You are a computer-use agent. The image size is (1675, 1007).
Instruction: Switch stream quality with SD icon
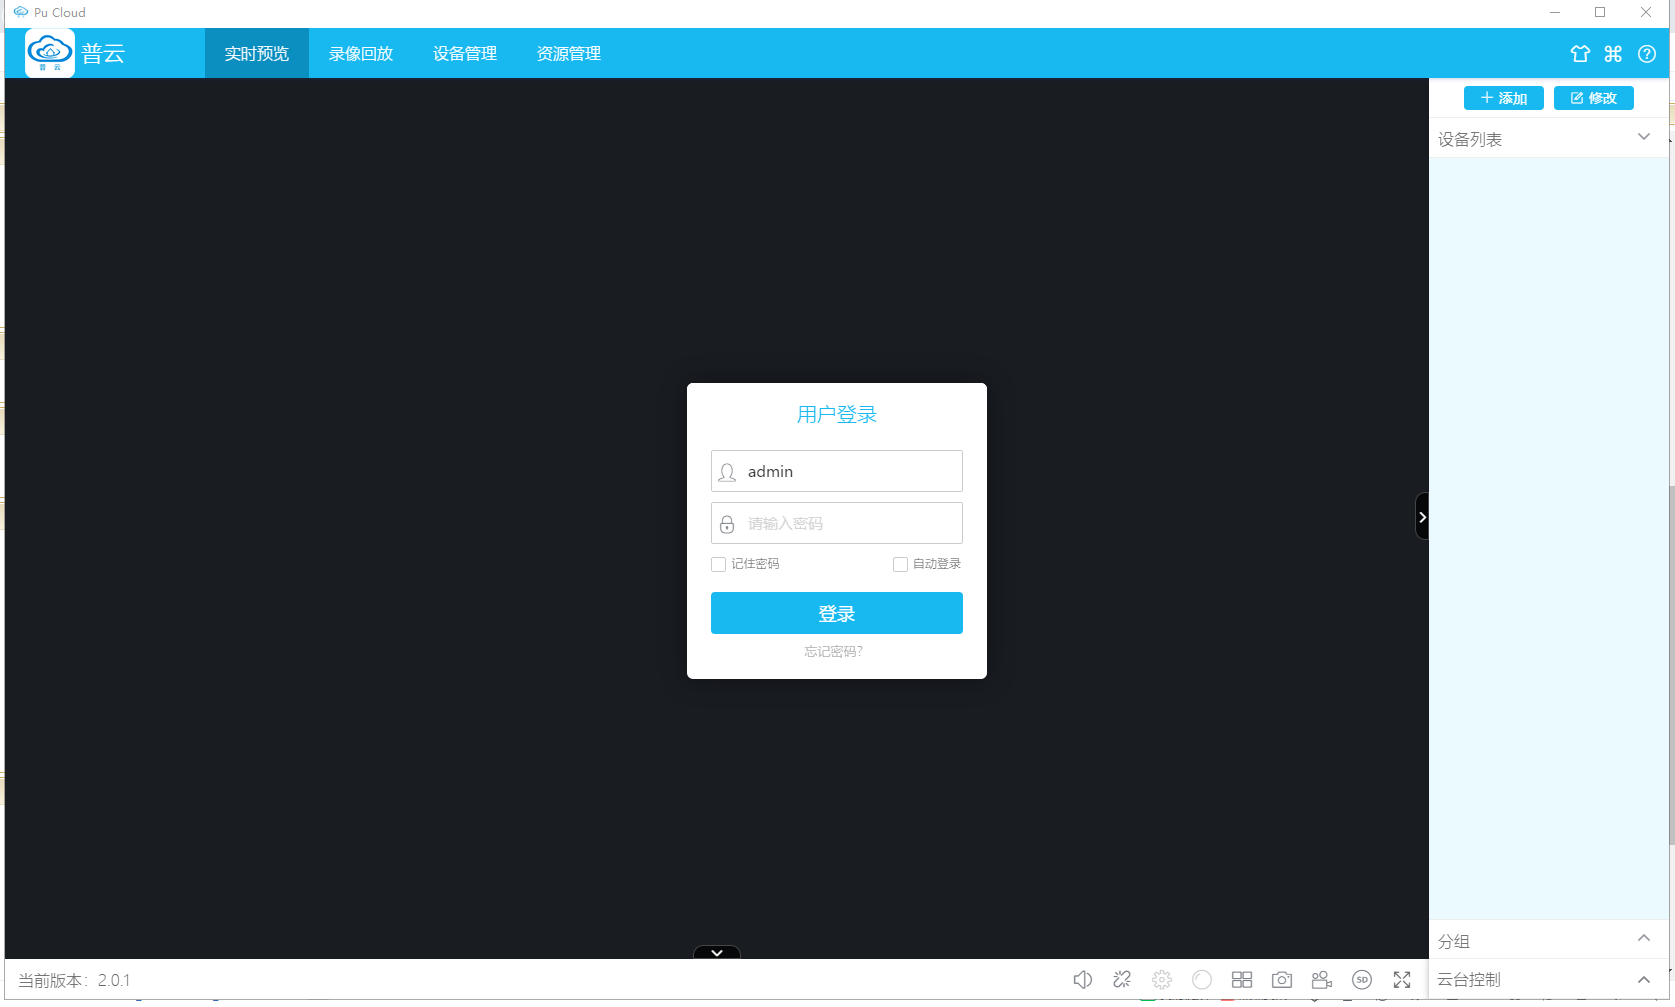(x=1362, y=980)
